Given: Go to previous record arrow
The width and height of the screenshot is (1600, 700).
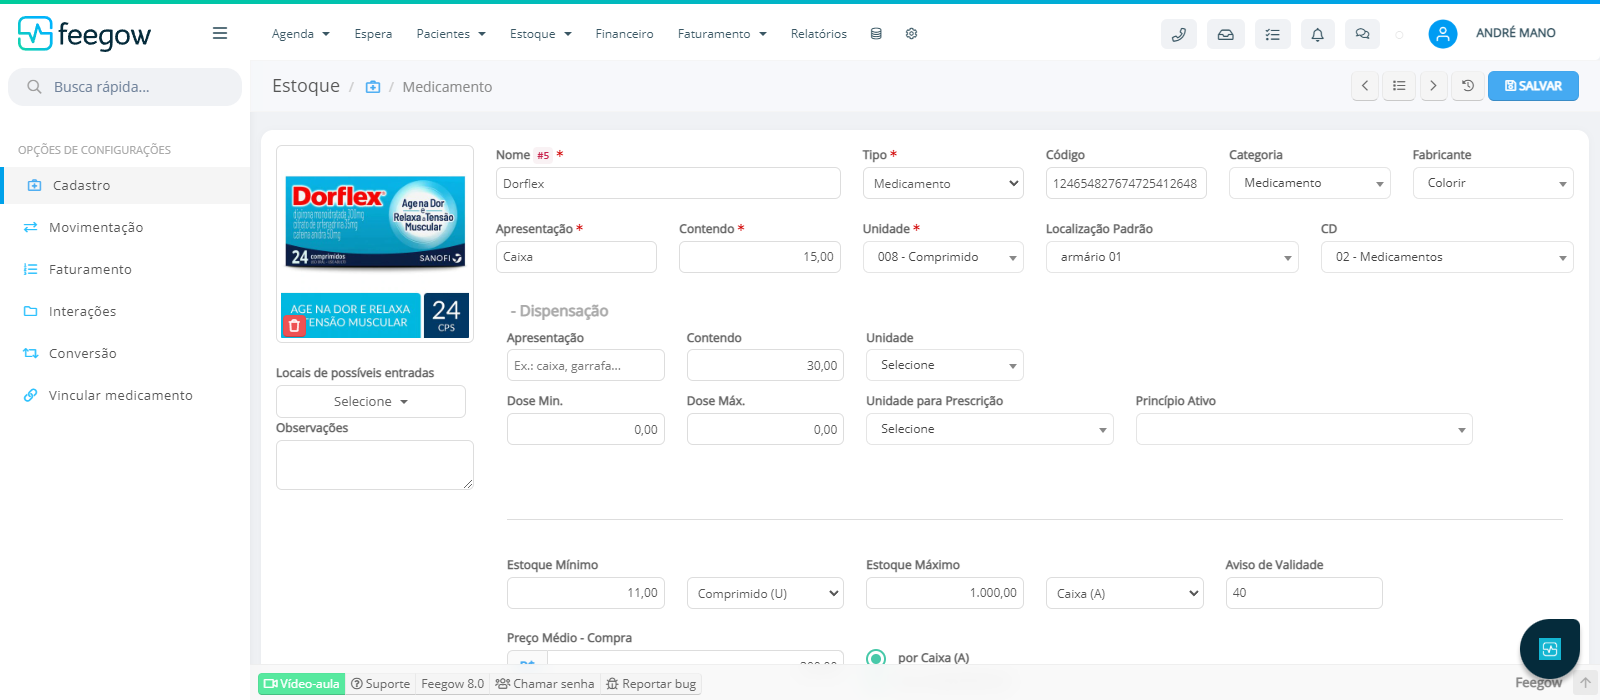Looking at the screenshot, I should [x=1365, y=86].
